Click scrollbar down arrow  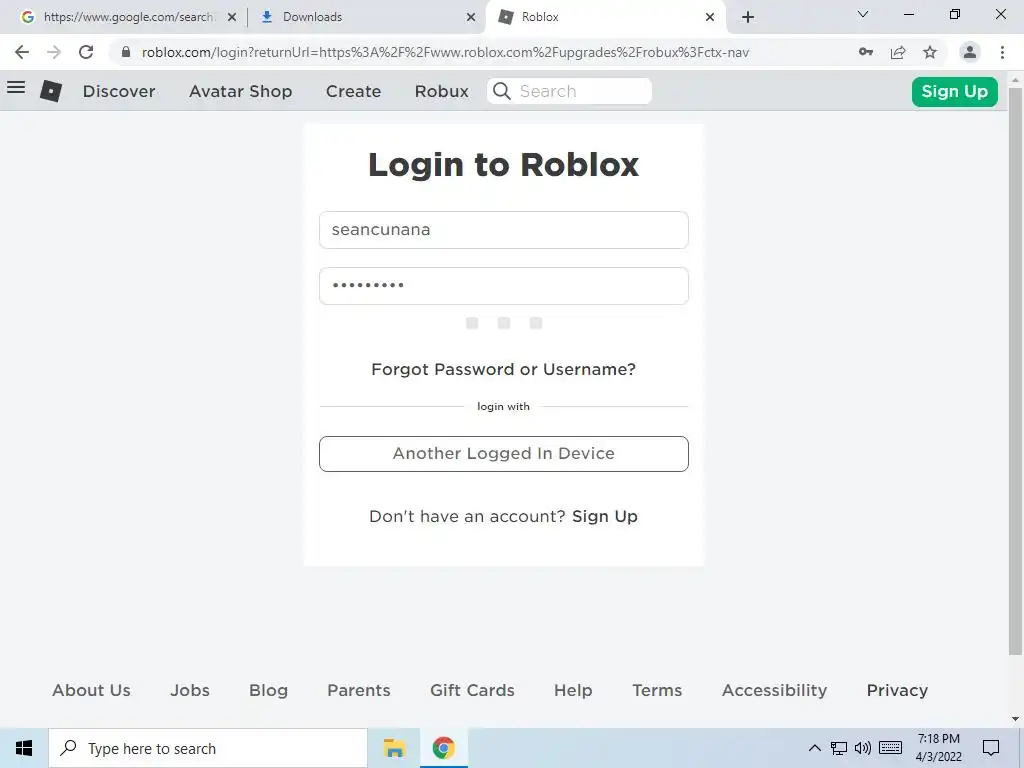coord(1015,719)
